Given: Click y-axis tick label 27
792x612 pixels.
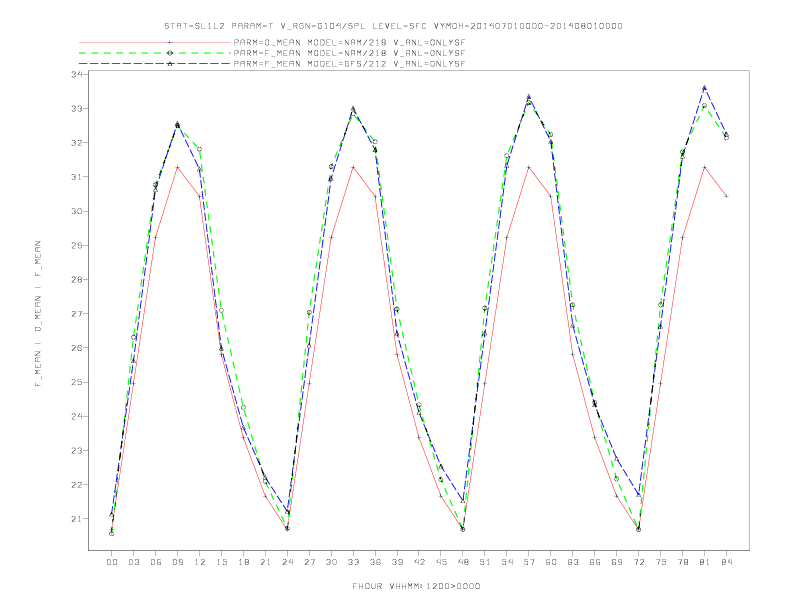Looking at the screenshot, I should (77, 314).
